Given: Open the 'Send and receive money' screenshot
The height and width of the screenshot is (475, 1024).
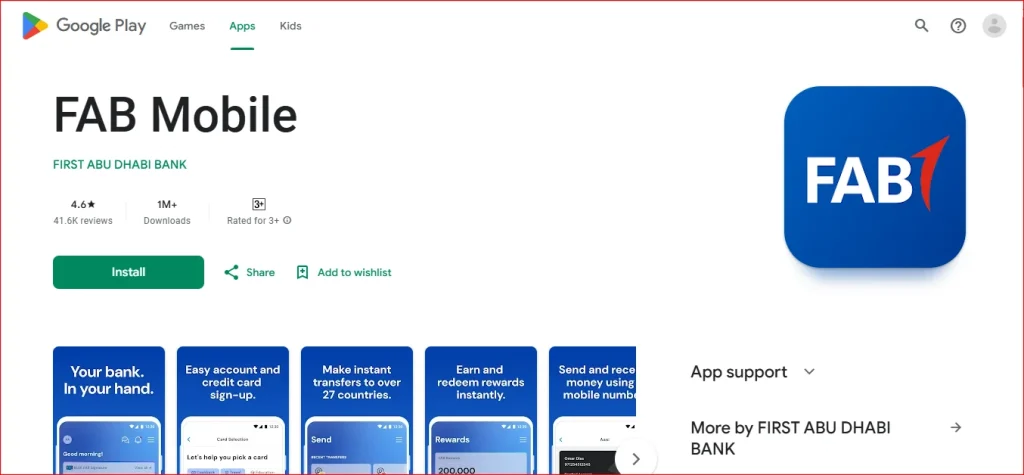Looking at the screenshot, I should click(x=592, y=410).
